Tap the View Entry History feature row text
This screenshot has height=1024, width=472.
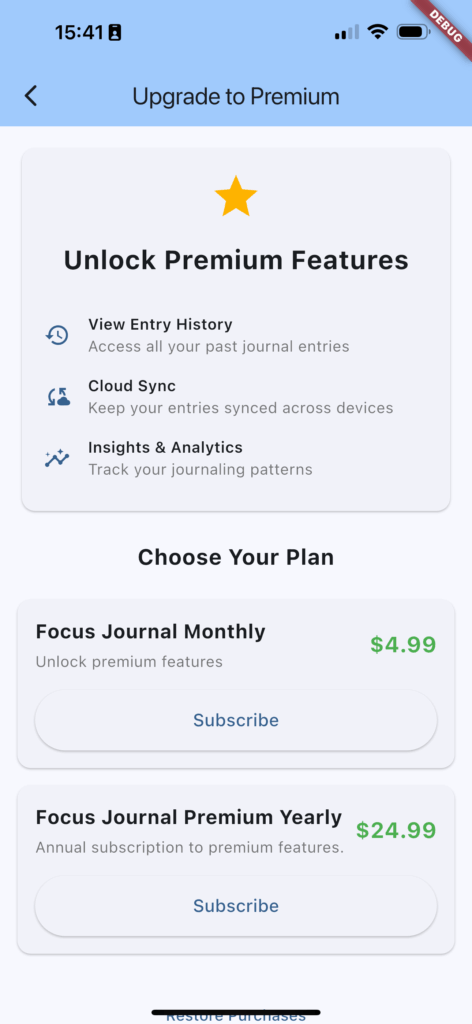tap(160, 324)
